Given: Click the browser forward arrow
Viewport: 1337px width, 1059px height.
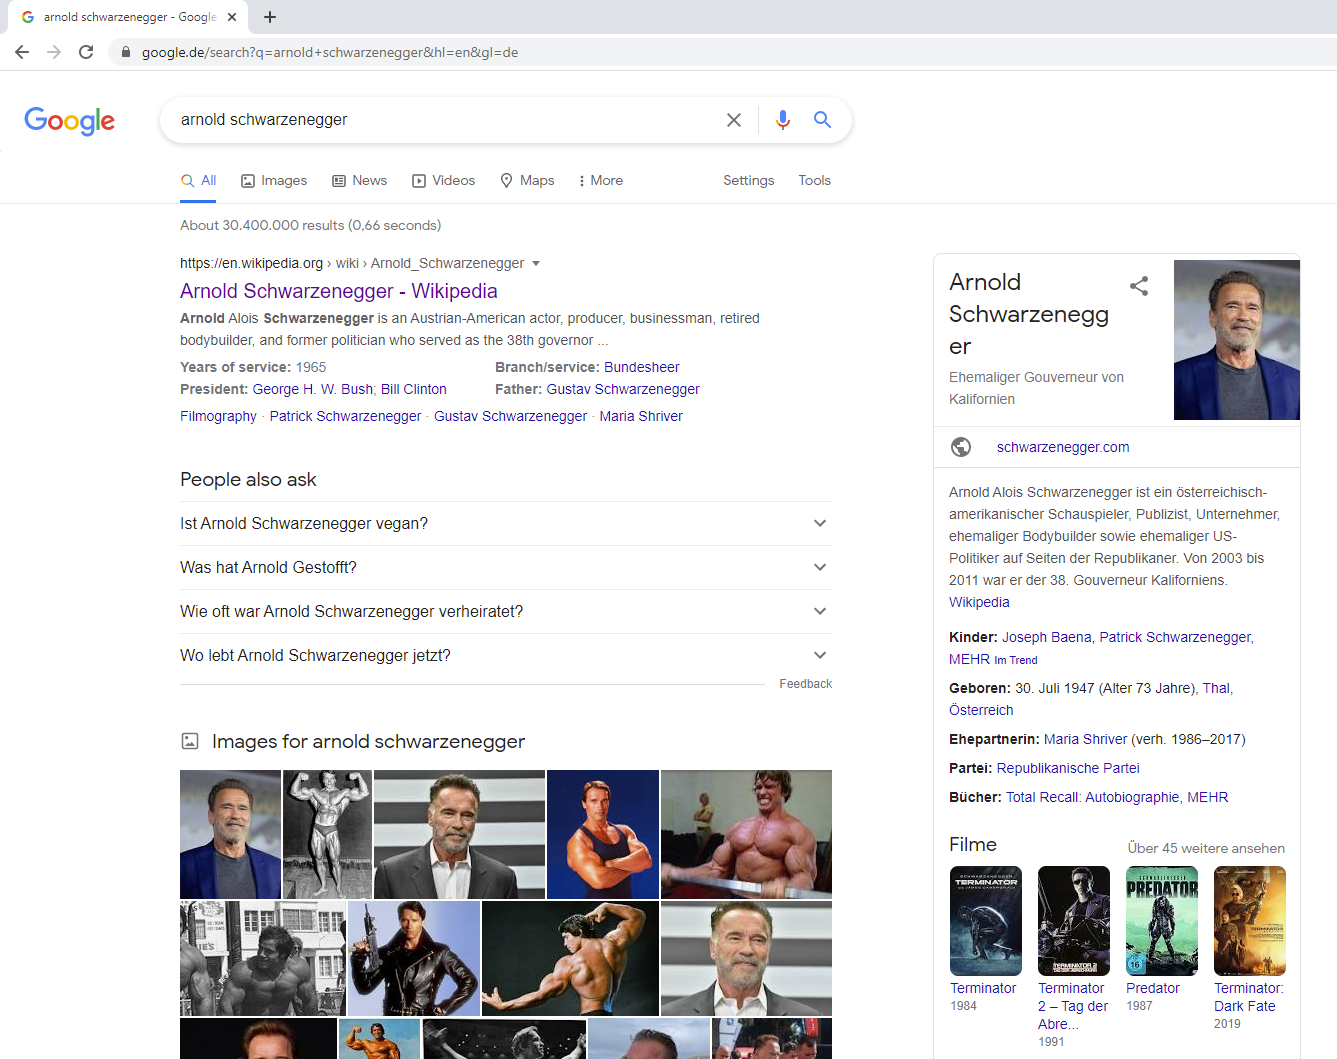Looking at the screenshot, I should tap(54, 52).
